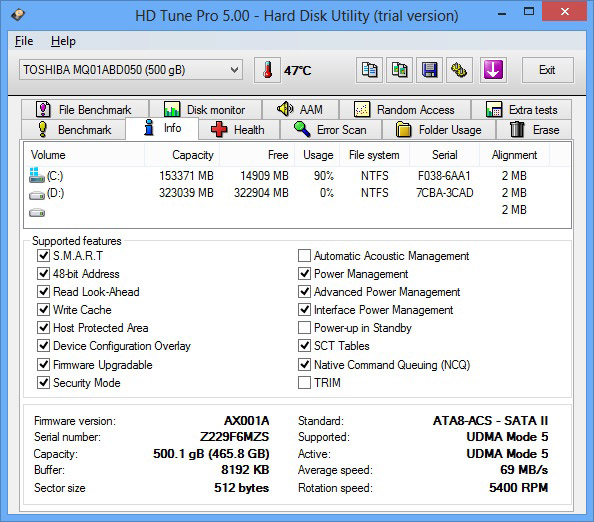The image size is (594, 522).
Task: Open options with the wrench icon
Action: tap(459, 70)
